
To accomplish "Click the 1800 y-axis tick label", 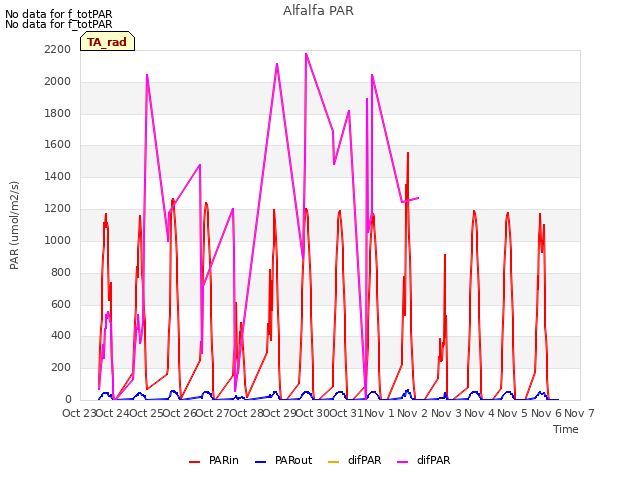I will pos(58,113).
